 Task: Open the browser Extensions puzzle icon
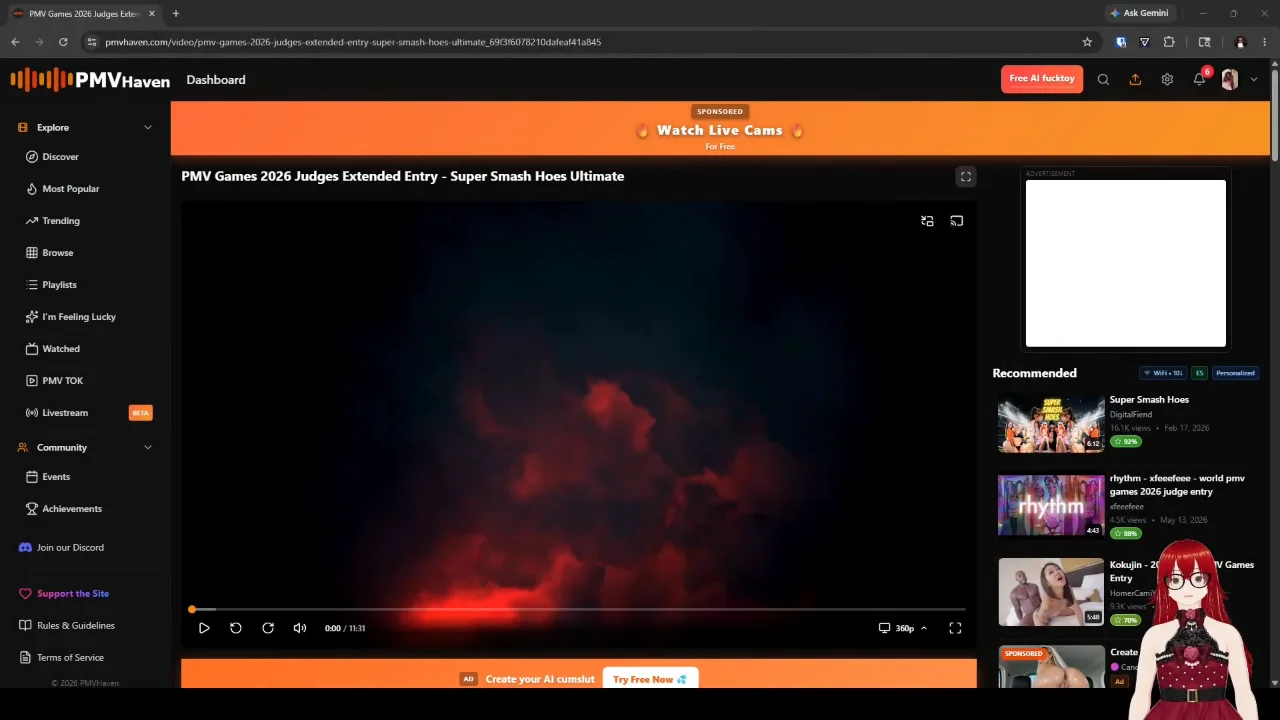(x=1169, y=42)
